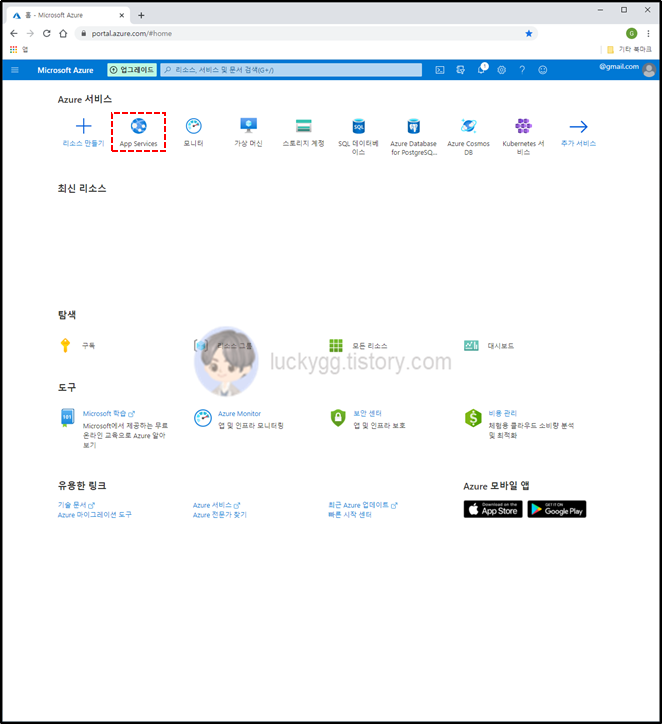Open Find an Azure expert (전문가 찾기) link
662x724 pixels.
tap(220, 515)
